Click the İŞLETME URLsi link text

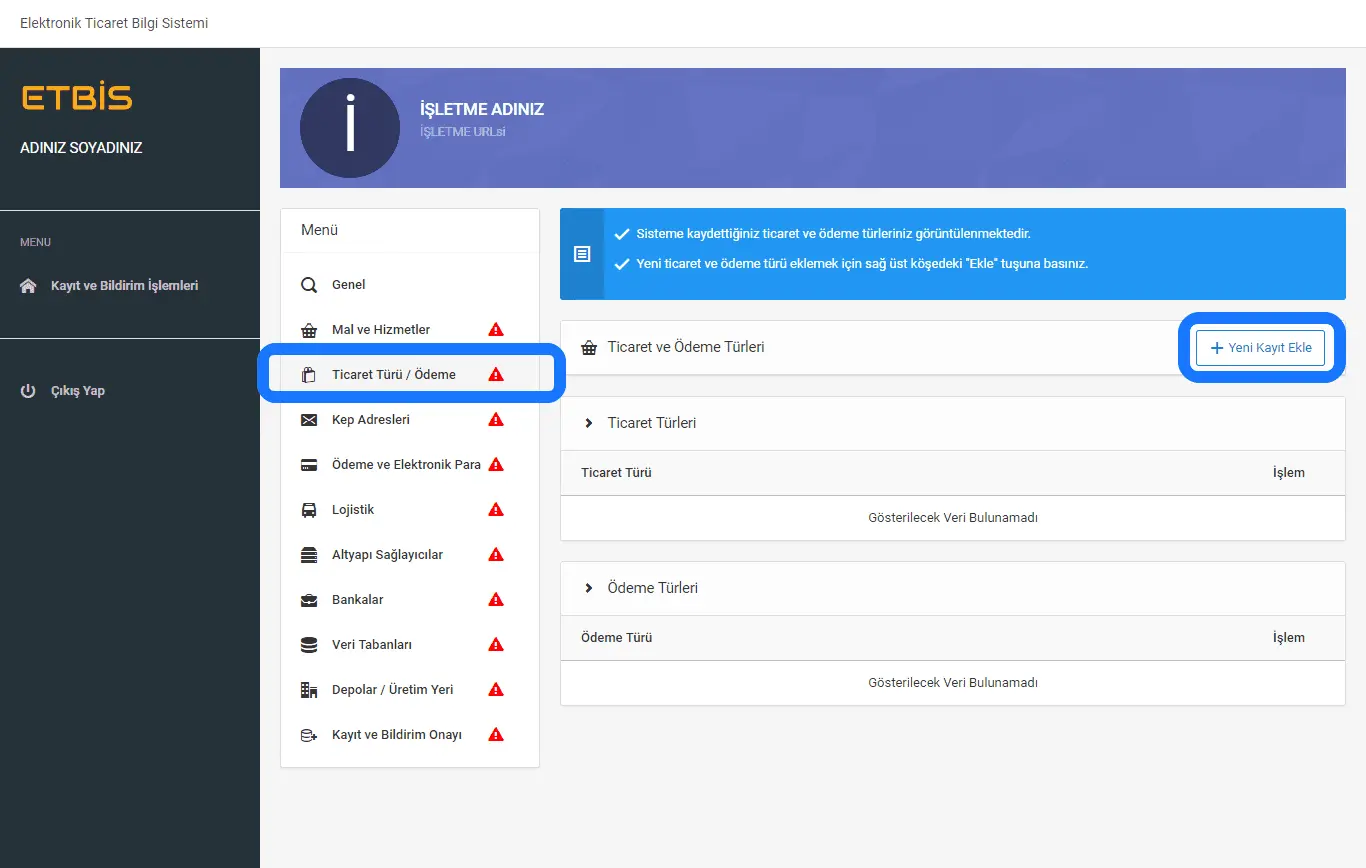(x=462, y=132)
